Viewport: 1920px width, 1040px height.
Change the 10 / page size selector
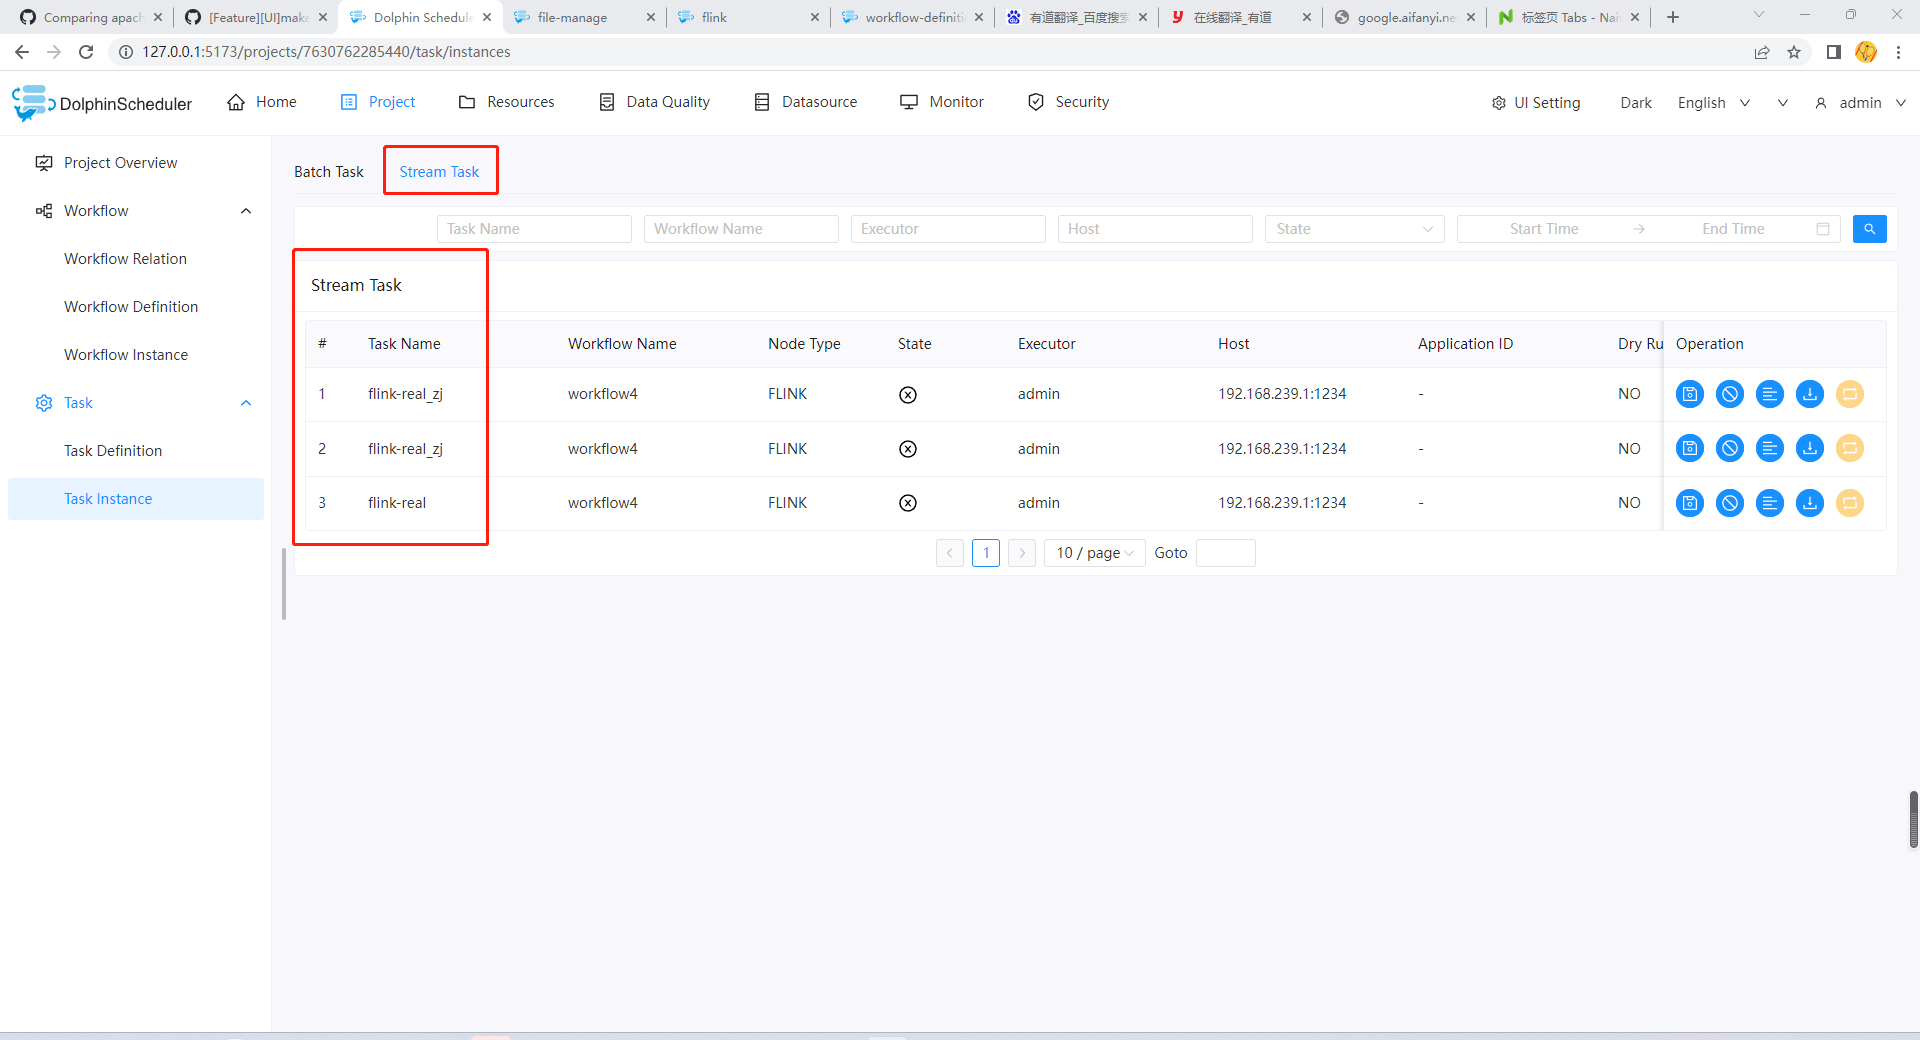[x=1095, y=553]
